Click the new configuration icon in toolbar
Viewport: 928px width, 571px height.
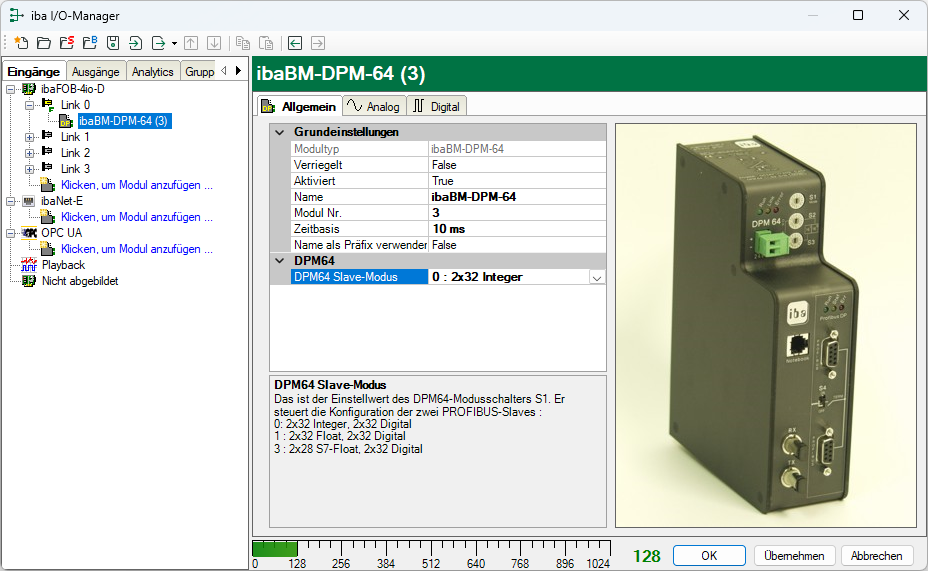(21, 43)
